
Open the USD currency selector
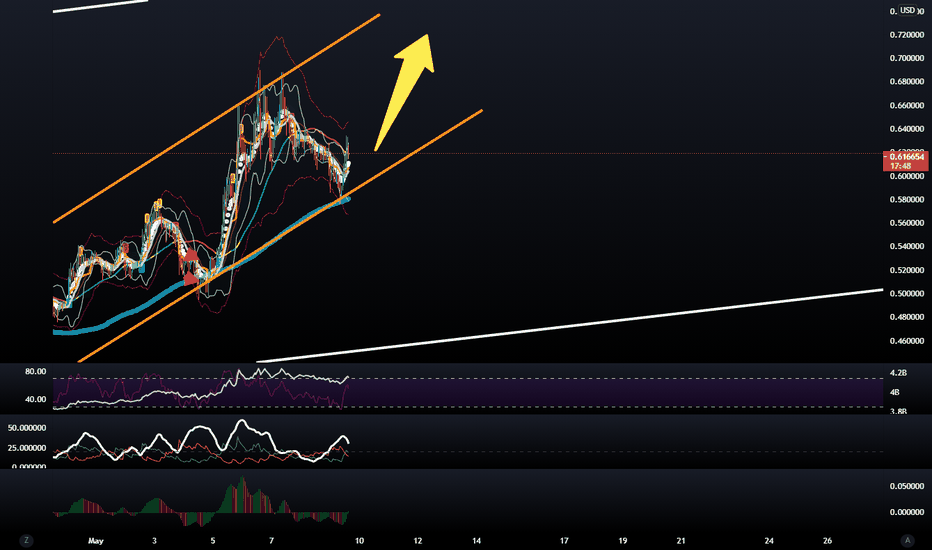coord(907,10)
